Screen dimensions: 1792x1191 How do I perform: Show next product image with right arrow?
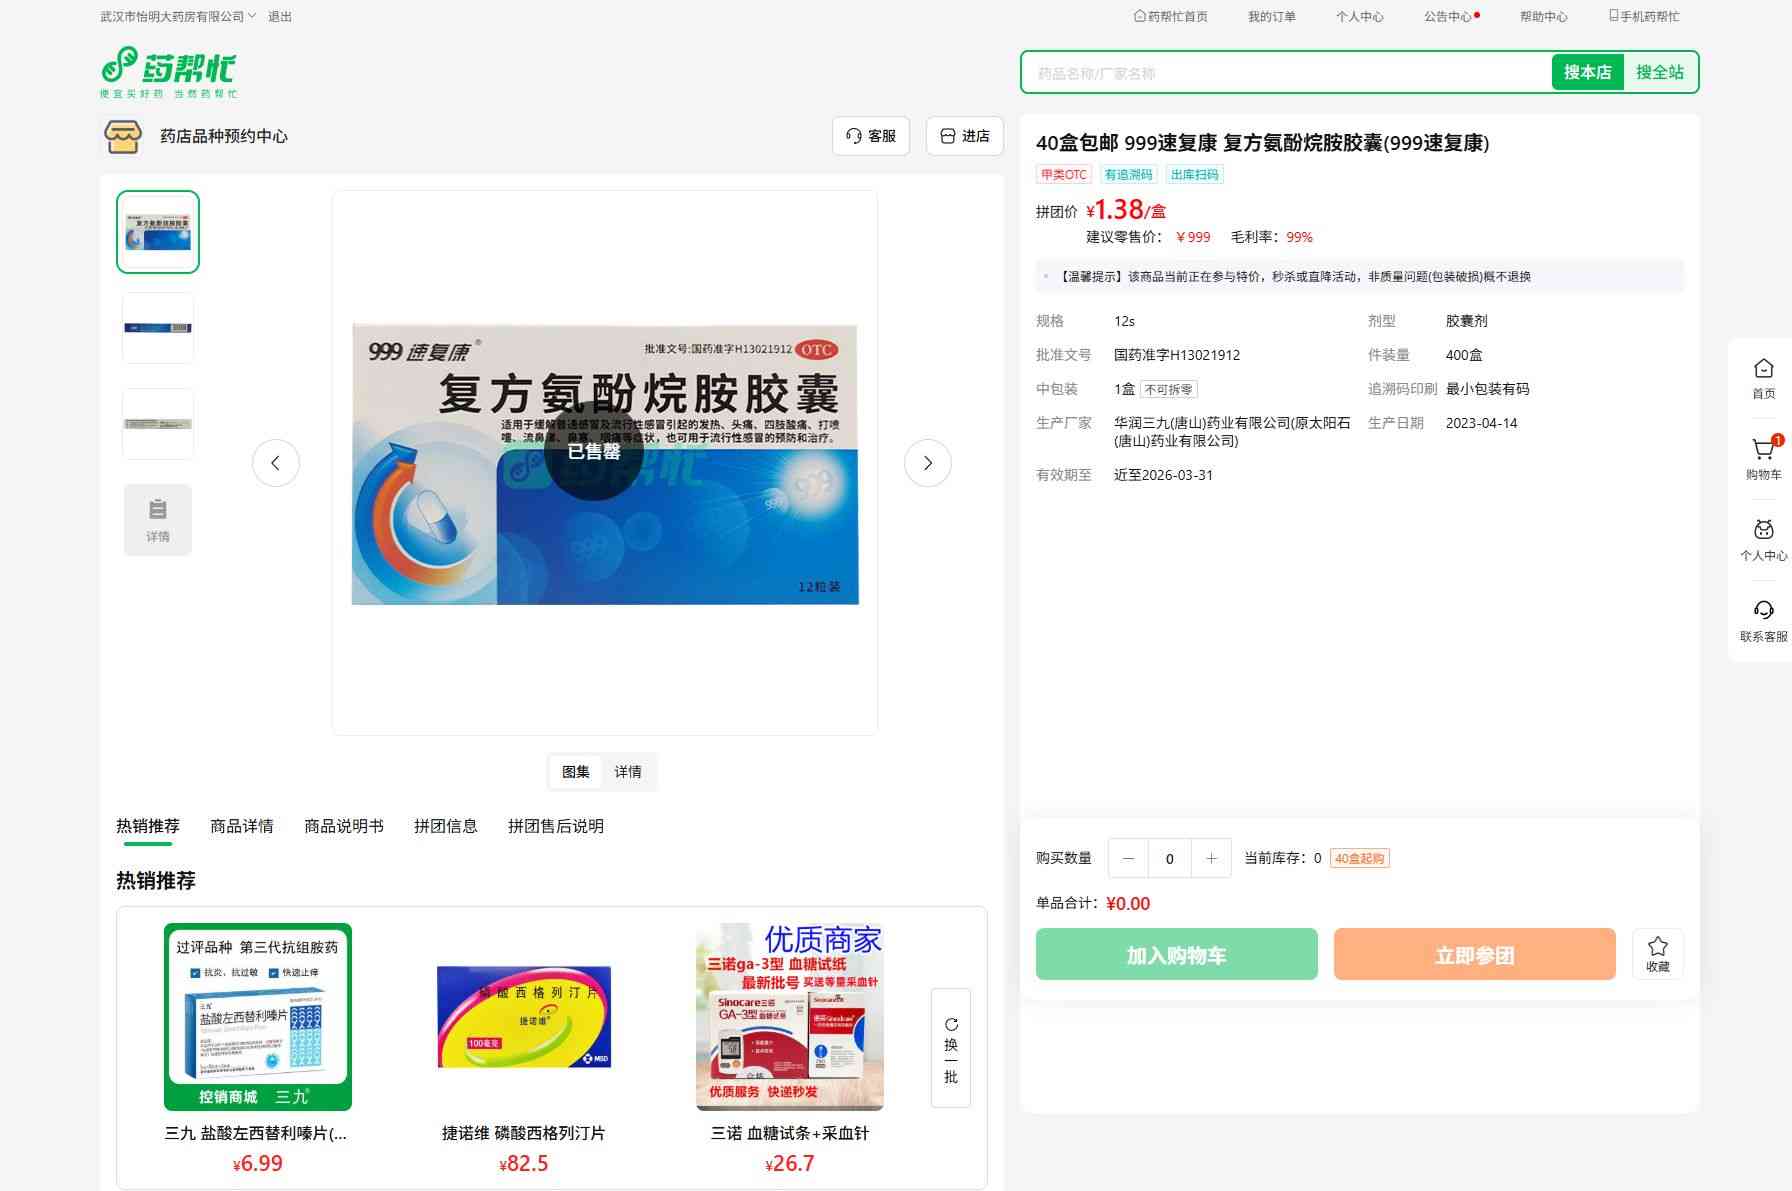[x=927, y=463]
